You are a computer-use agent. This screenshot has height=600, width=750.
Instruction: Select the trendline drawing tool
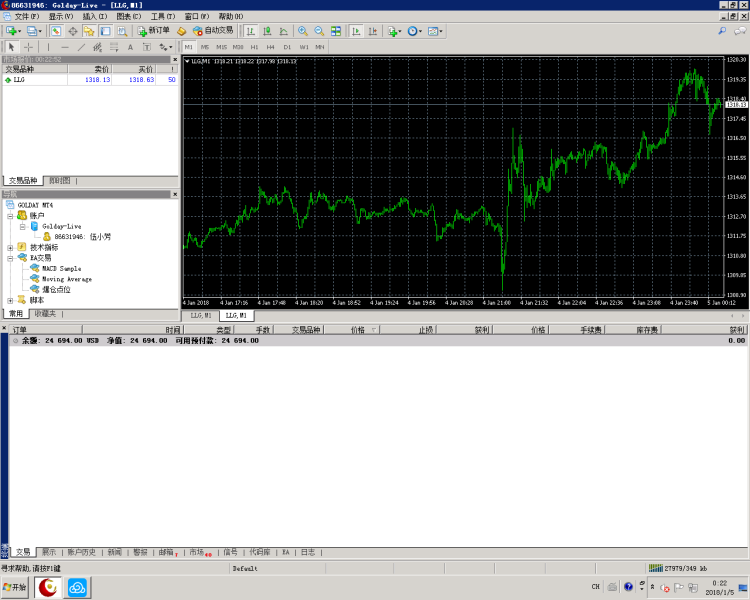pos(81,47)
